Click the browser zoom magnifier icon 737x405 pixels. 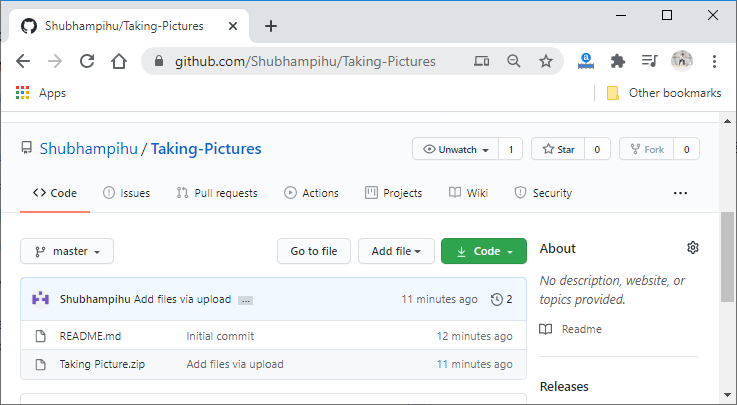pyautogui.click(x=514, y=61)
